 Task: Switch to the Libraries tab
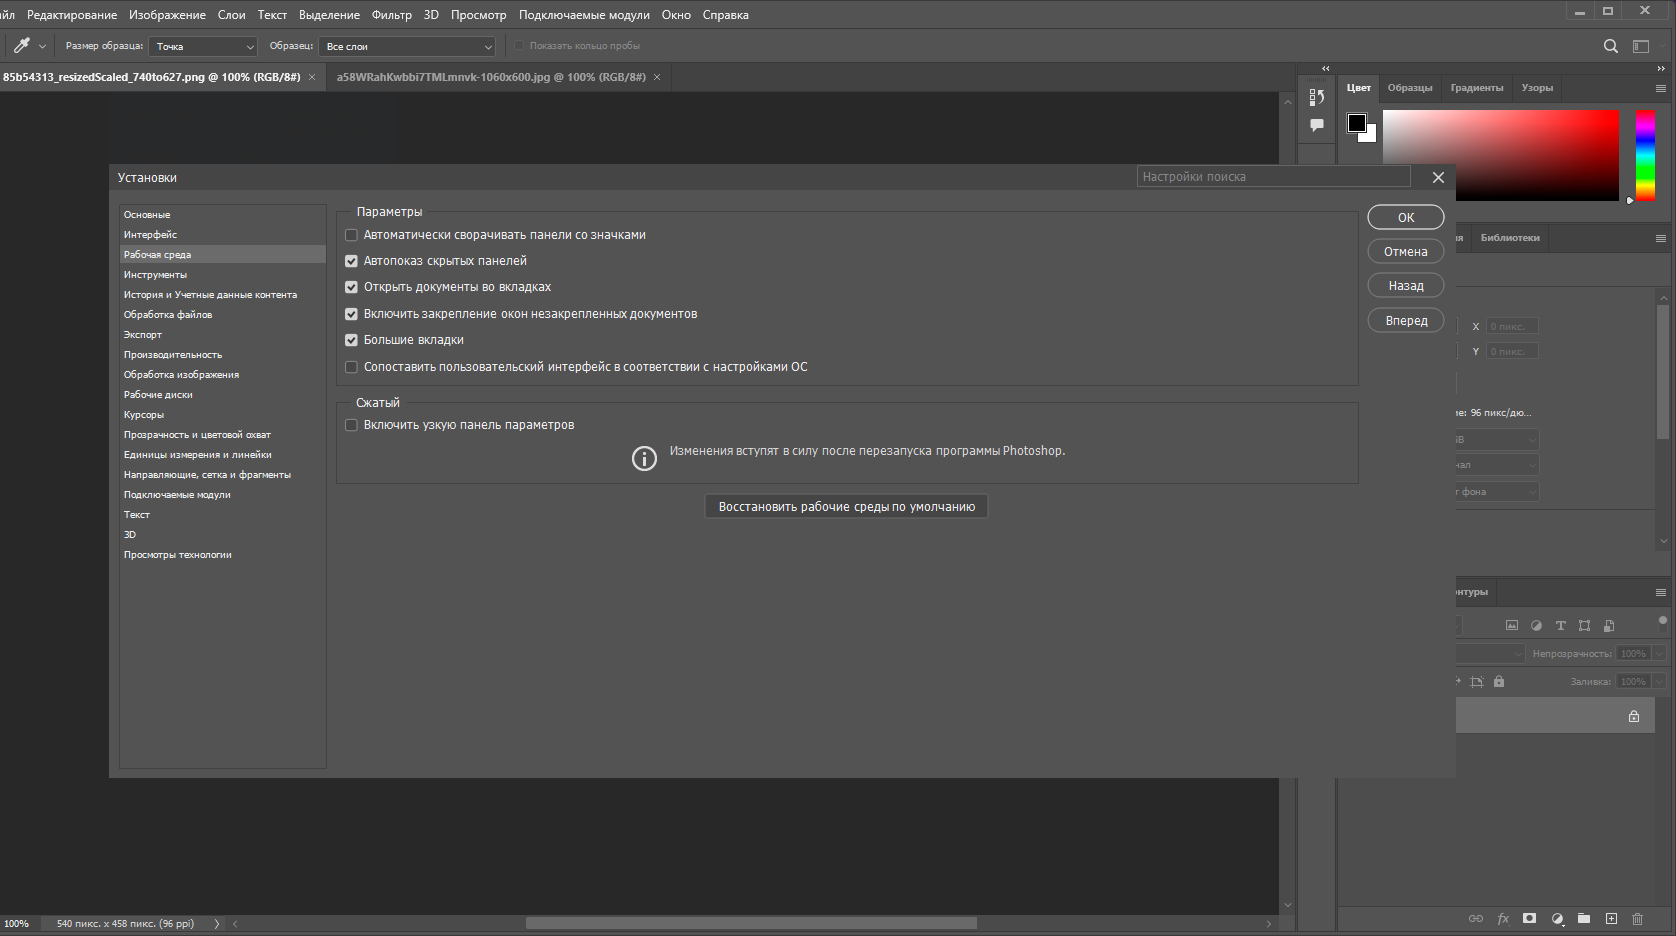click(x=1510, y=238)
